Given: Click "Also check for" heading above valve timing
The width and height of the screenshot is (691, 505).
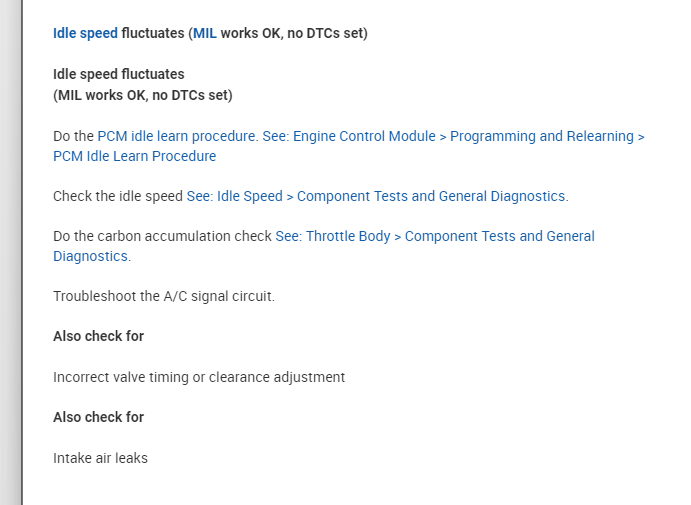Looking at the screenshot, I should (x=98, y=336).
